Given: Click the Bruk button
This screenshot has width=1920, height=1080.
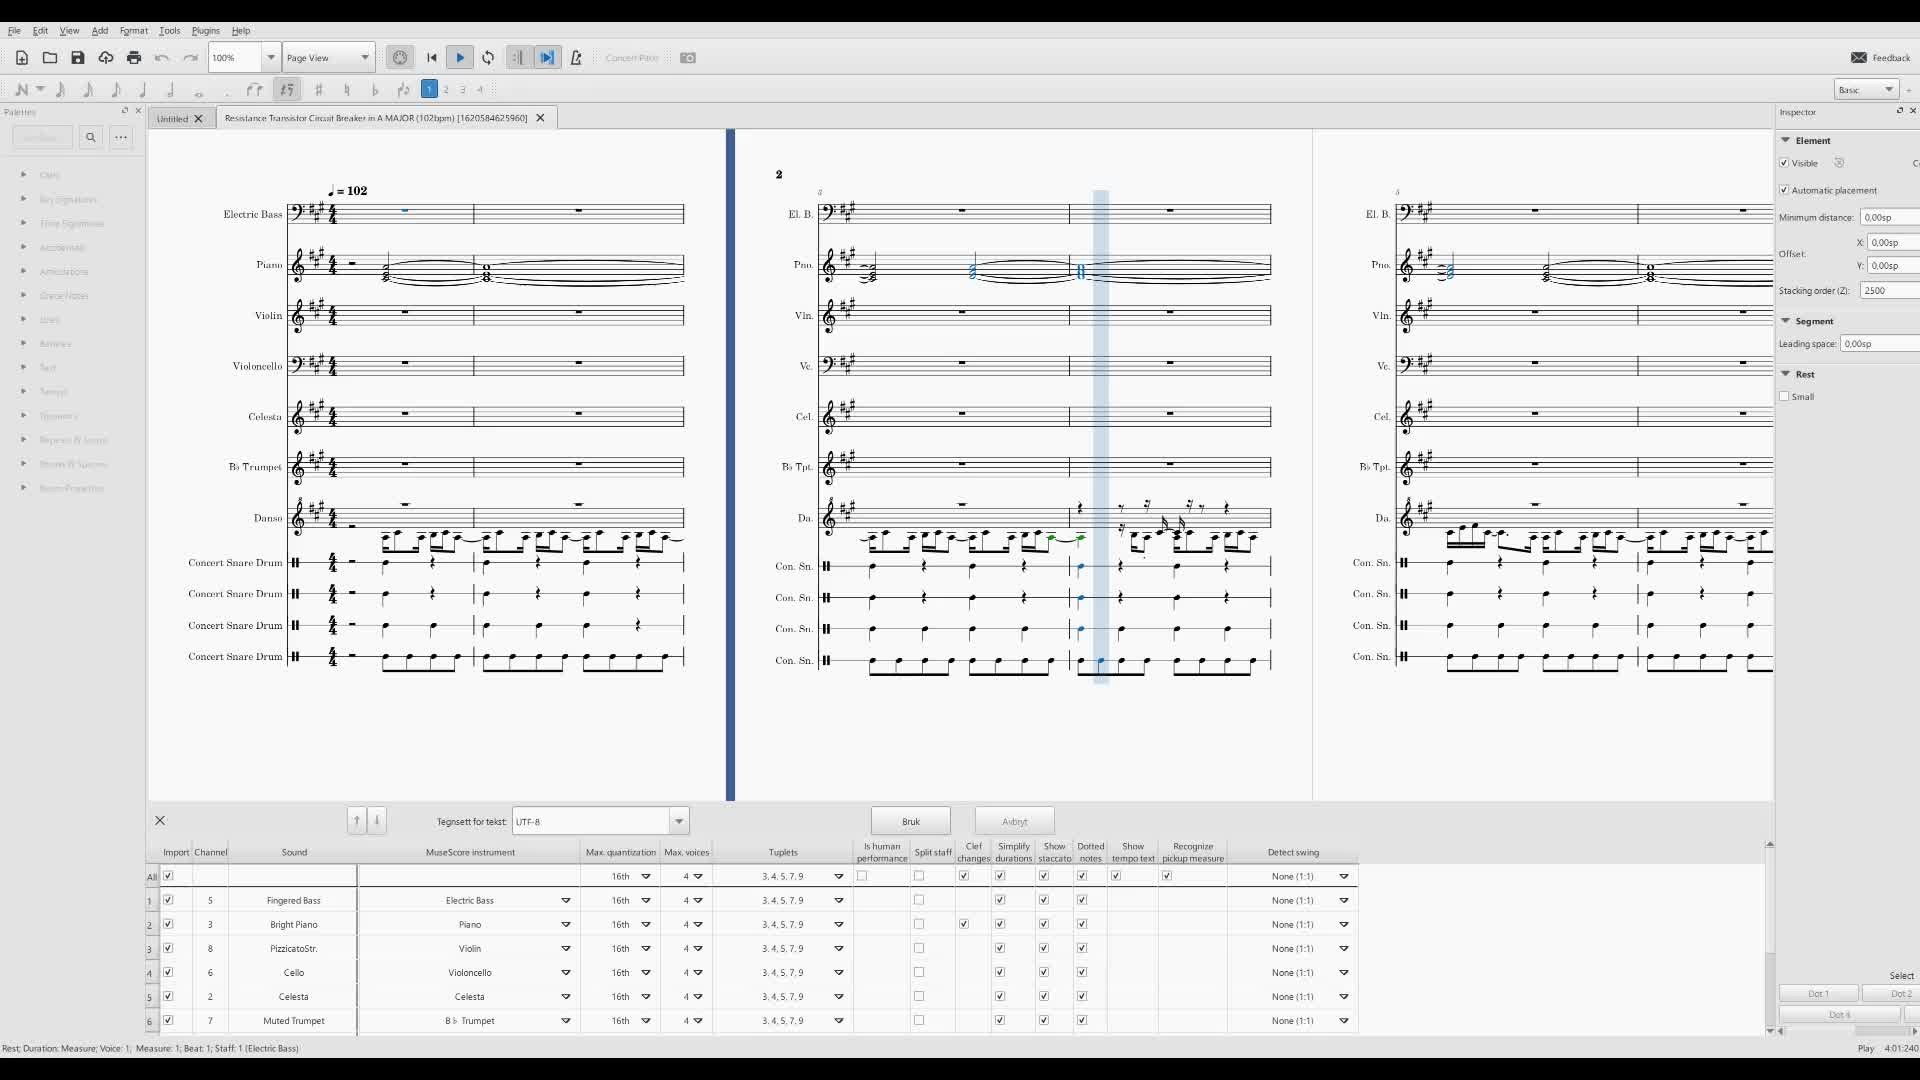Looking at the screenshot, I should coord(910,822).
